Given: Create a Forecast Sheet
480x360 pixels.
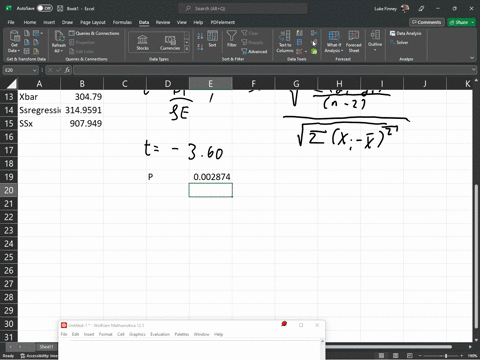Looking at the screenshot, I should (354, 42).
